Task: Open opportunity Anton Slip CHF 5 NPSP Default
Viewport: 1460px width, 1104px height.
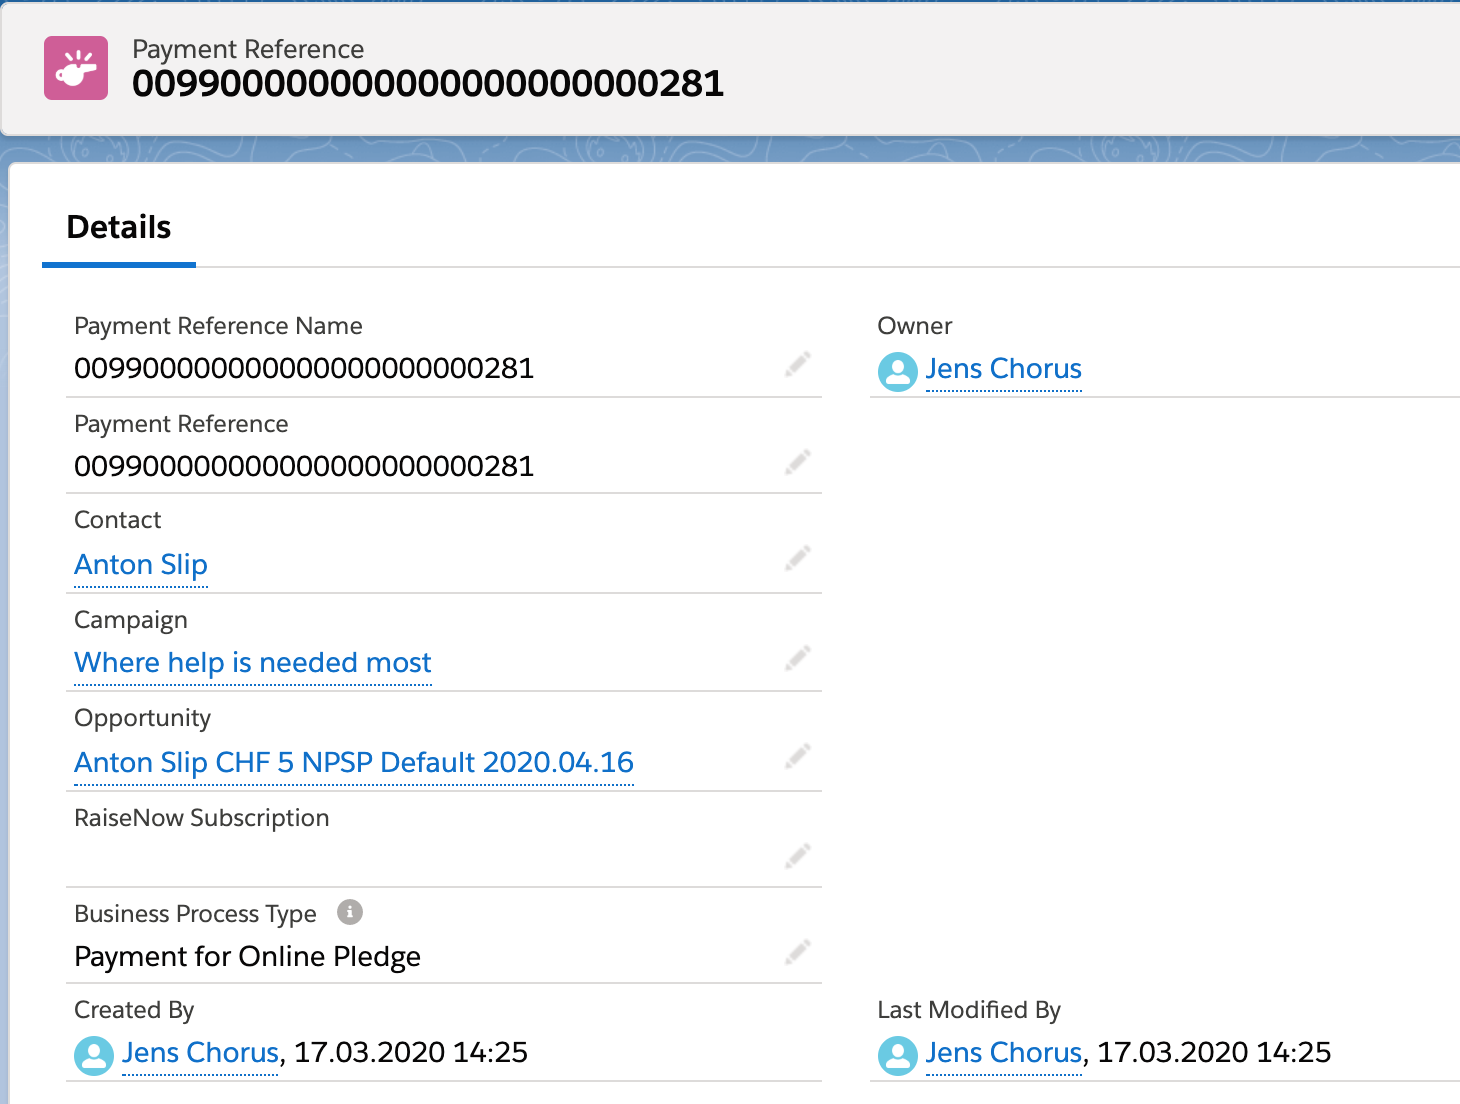Action: click(354, 763)
